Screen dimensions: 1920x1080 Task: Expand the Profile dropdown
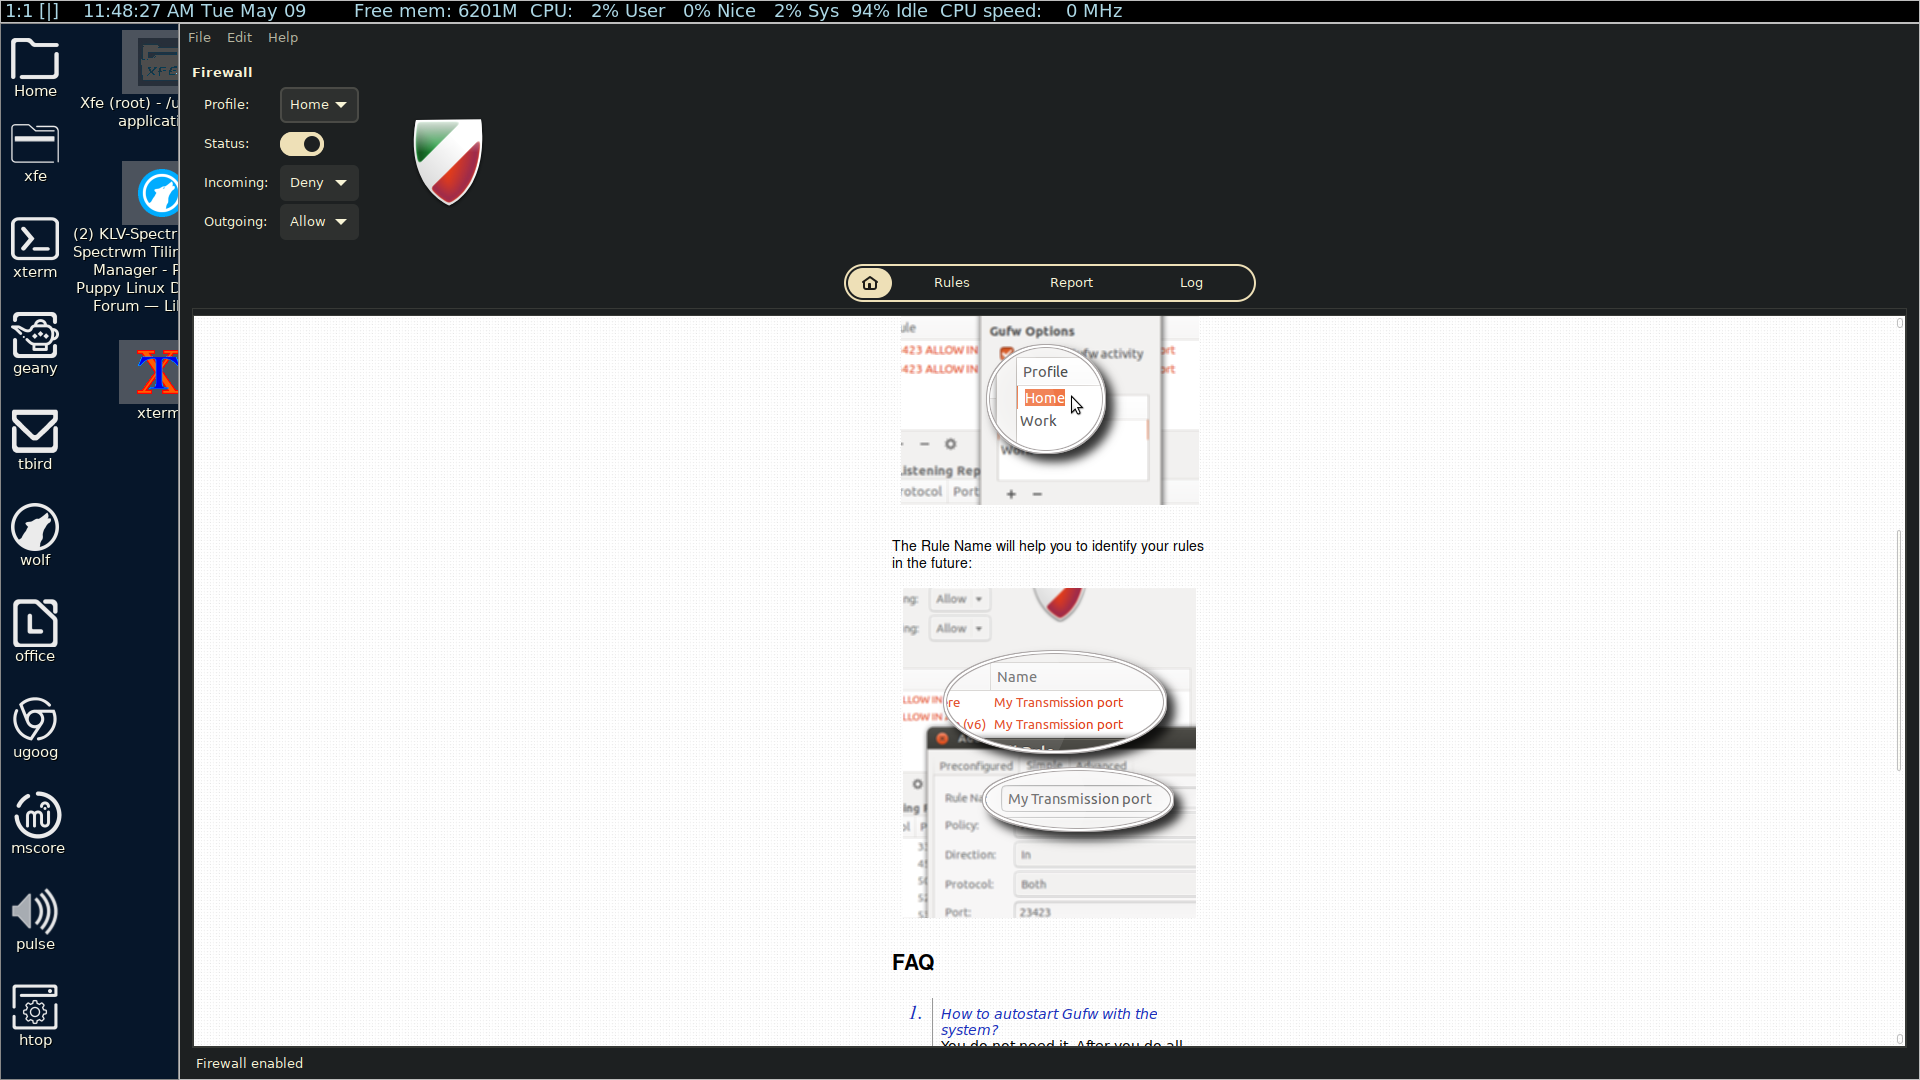click(318, 105)
